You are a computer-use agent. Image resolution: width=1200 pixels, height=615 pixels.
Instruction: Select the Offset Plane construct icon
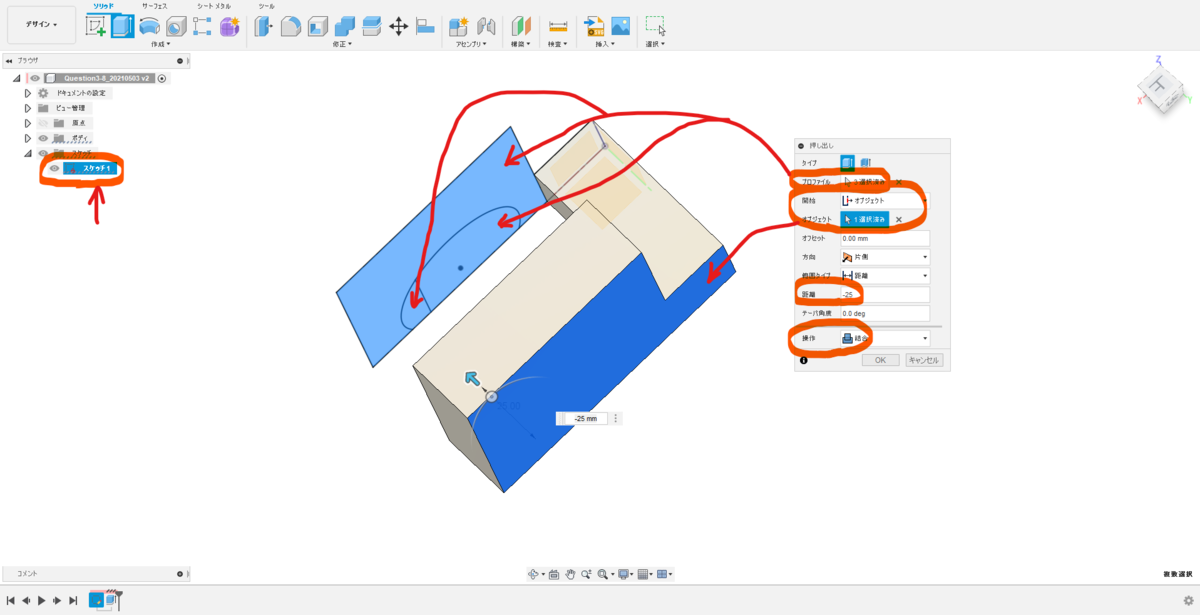coord(521,27)
